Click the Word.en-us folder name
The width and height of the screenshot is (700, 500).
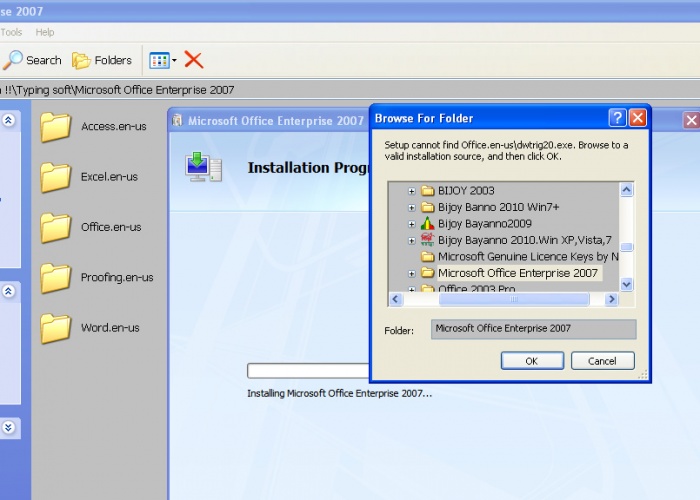coord(110,328)
